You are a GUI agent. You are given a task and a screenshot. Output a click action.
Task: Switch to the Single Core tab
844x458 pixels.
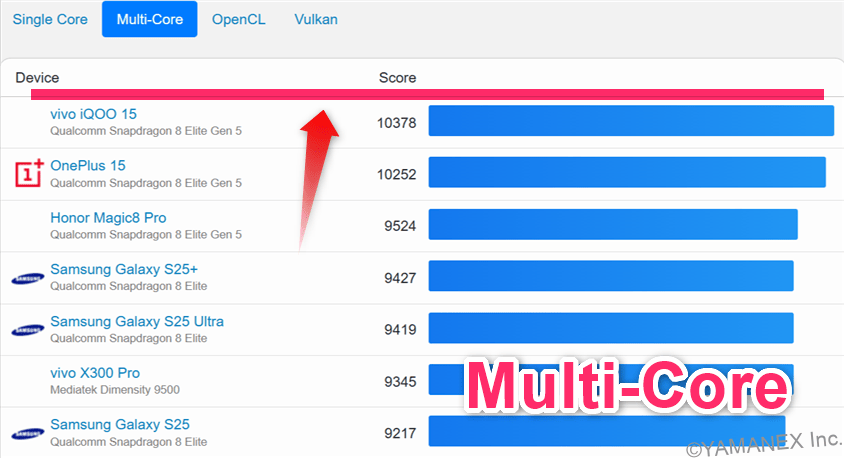point(50,19)
